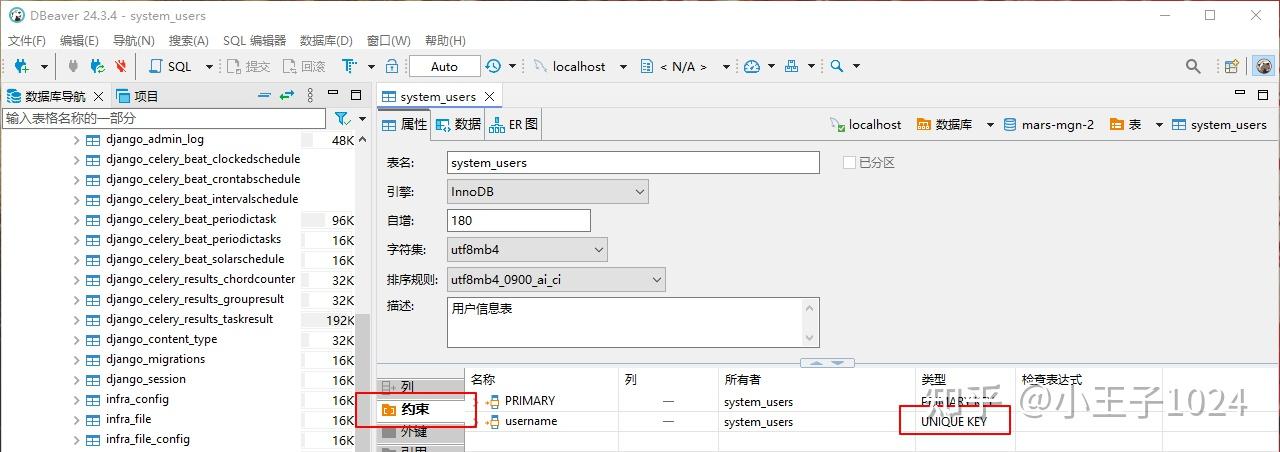Click the 数据库 breadcrumb item
The width and height of the screenshot is (1280, 452).
[x=944, y=125]
